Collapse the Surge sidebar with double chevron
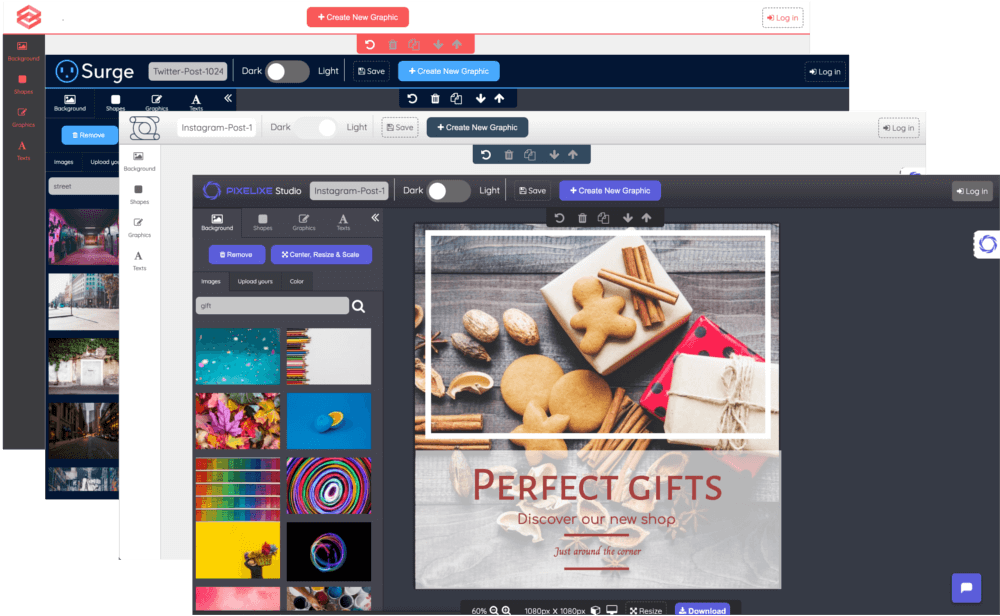Viewport: 1000px width, 616px height. tap(228, 98)
